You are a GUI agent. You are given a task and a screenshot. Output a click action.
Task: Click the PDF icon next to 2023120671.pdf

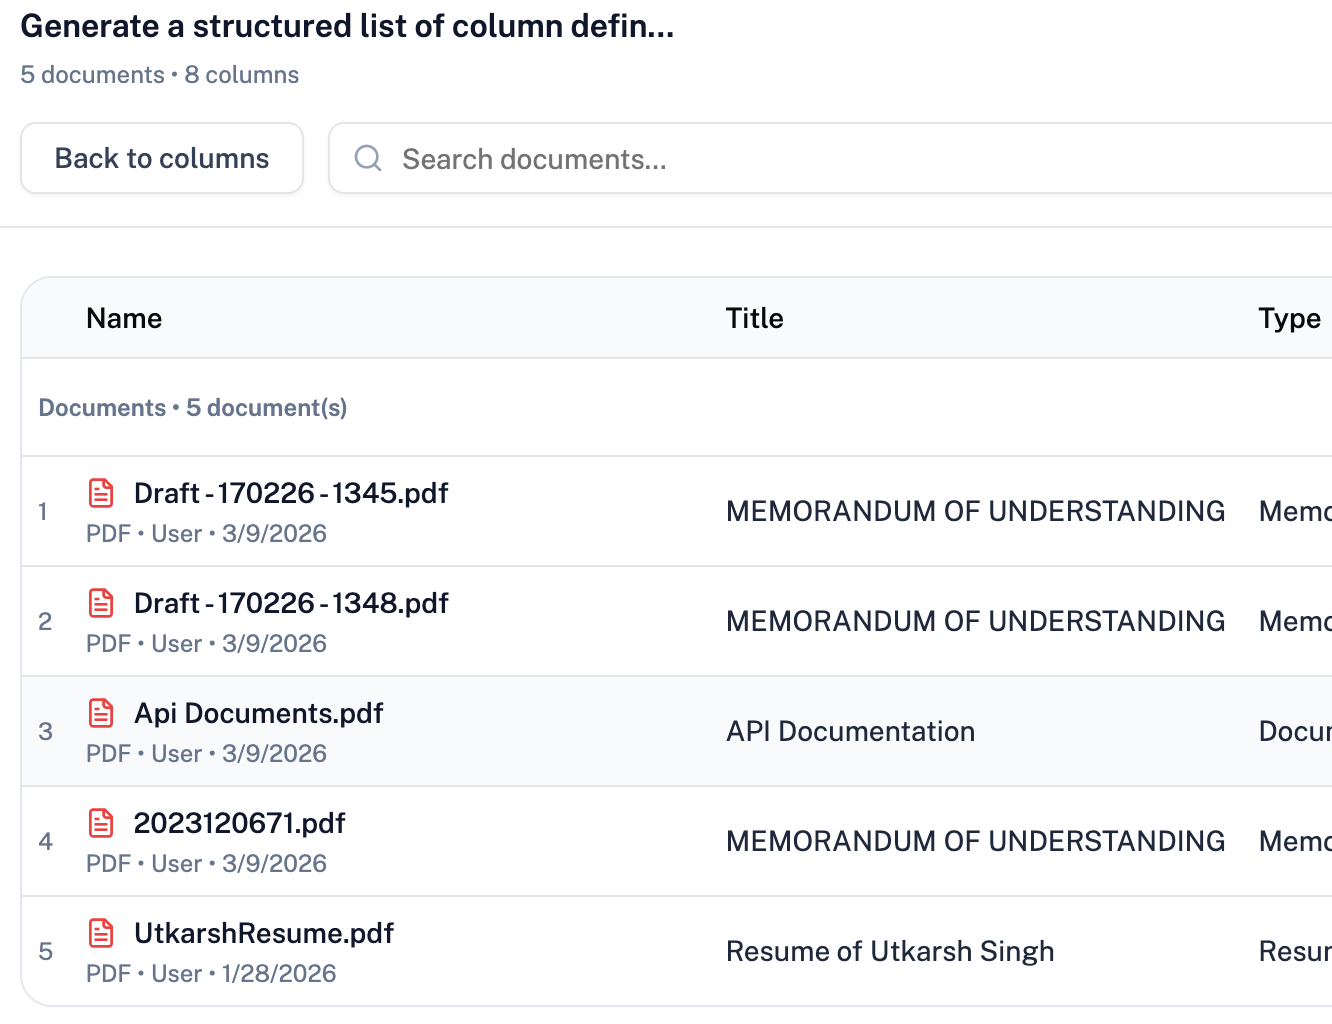pyautogui.click(x=101, y=823)
